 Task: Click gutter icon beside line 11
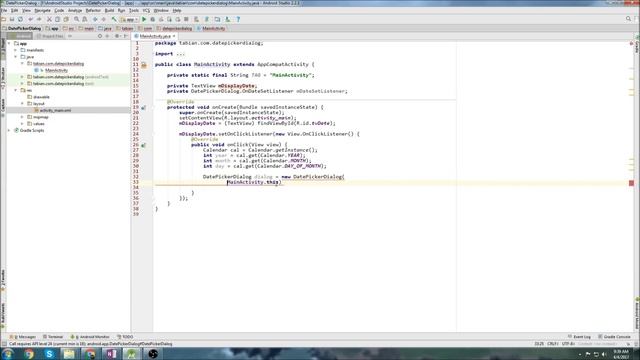coord(144,64)
